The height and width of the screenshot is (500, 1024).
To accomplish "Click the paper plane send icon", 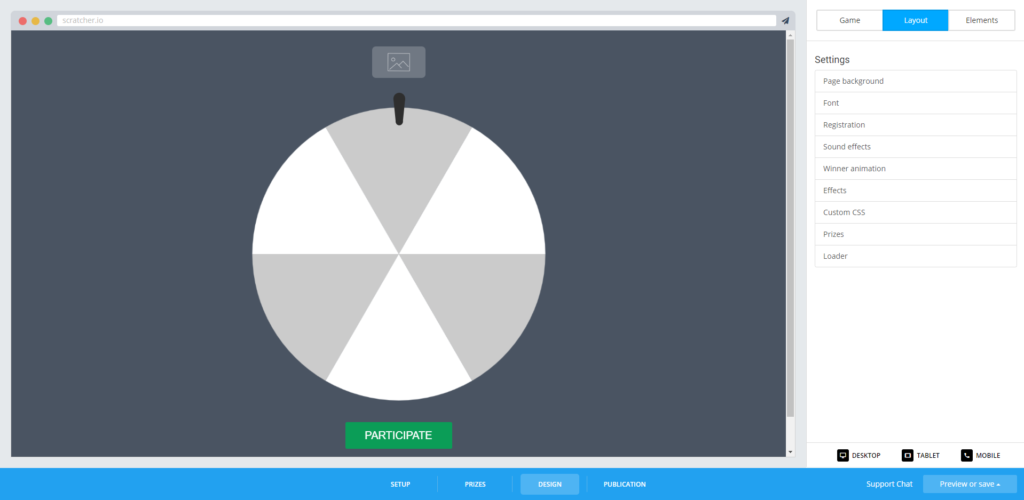I will click(x=785, y=20).
